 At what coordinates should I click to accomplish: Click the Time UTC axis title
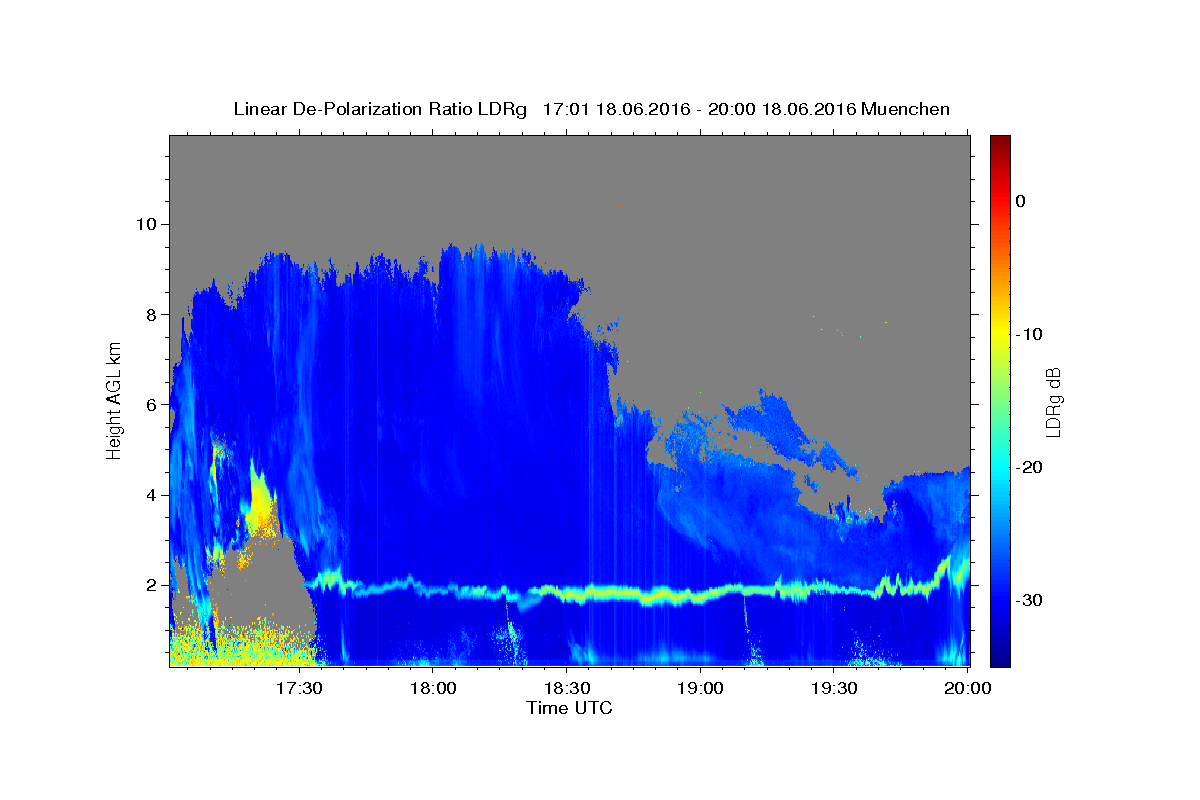coord(569,708)
